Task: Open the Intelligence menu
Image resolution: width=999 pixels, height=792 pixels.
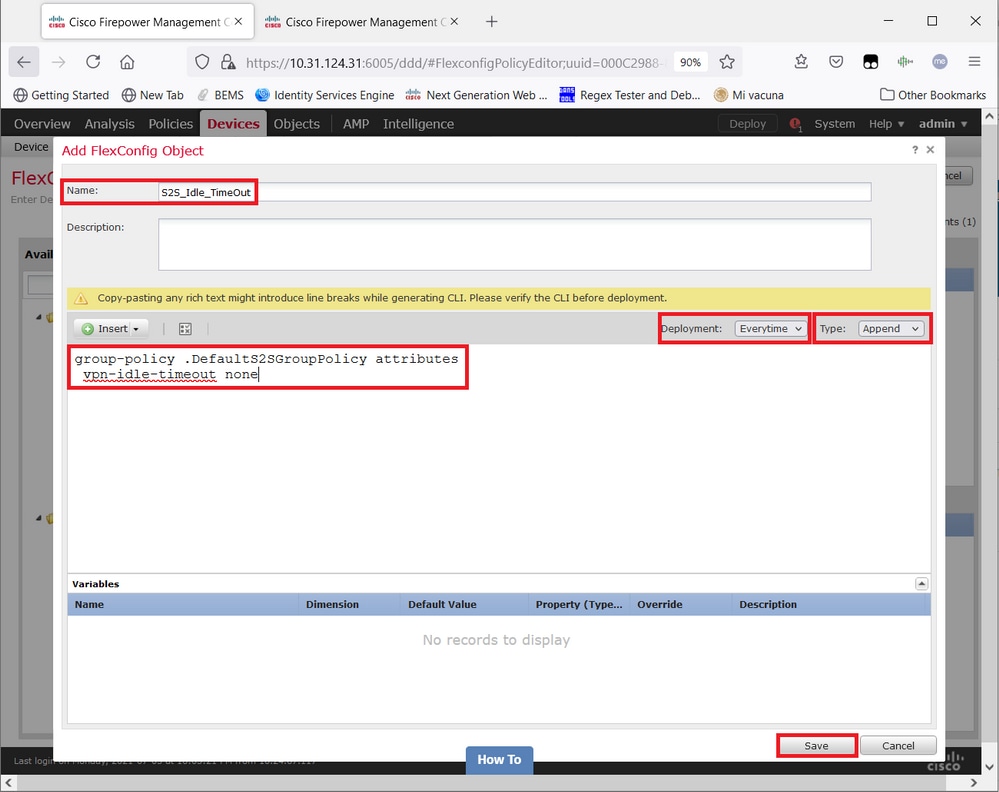Action: (418, 124)
